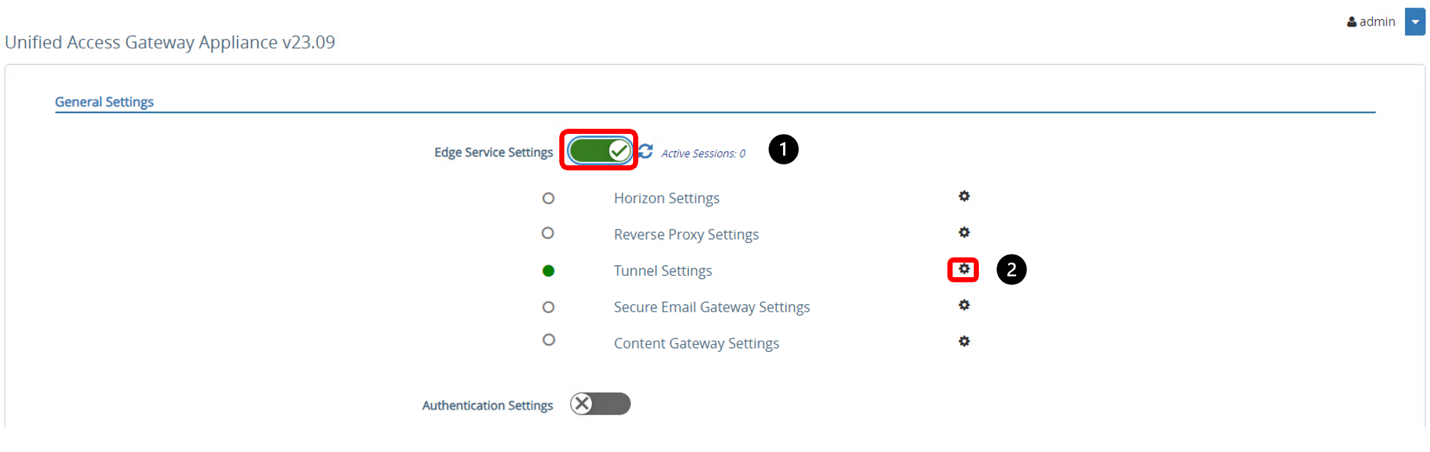This screenshot has width=1430, height=452.
Task: Refresh edge service status icon
Action: click(x=646, y=151)
